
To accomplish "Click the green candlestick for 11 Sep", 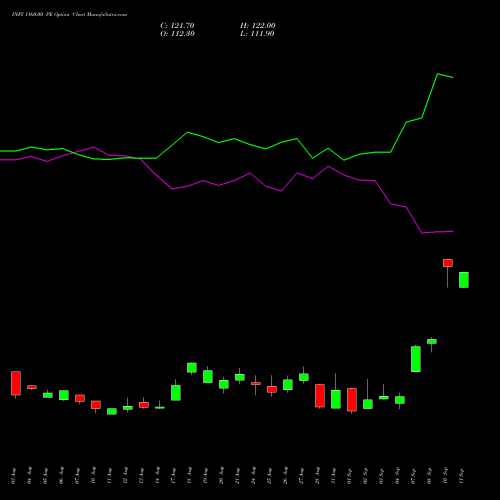I will click(464, 280).
